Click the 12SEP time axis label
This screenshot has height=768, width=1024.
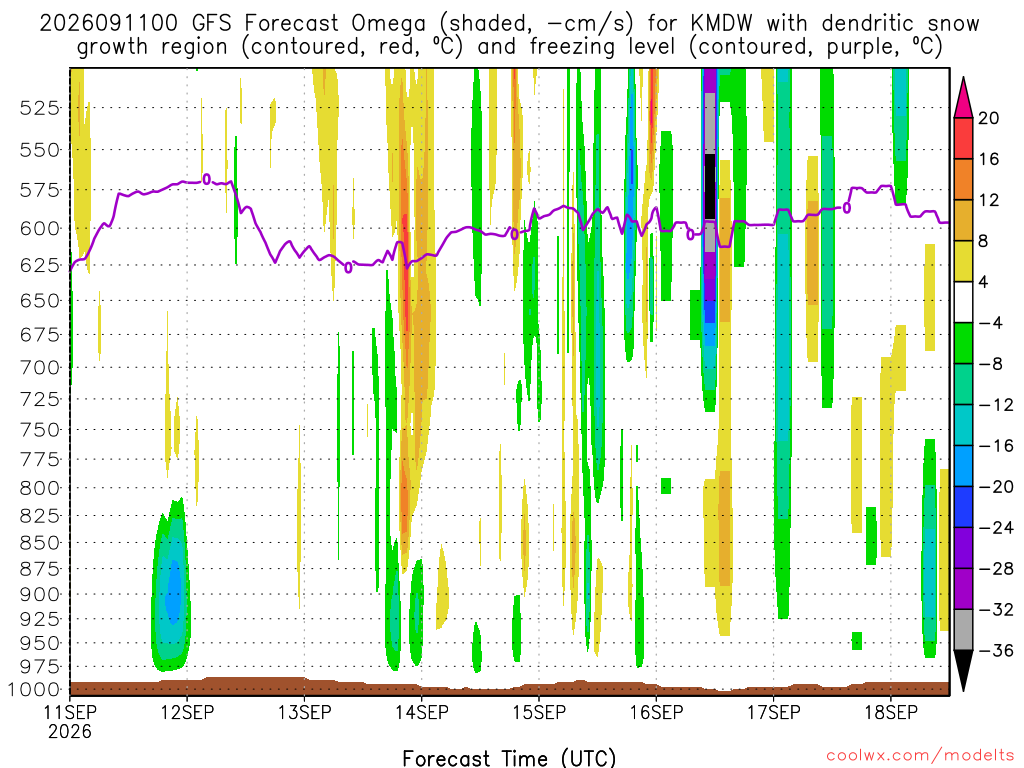187,712
